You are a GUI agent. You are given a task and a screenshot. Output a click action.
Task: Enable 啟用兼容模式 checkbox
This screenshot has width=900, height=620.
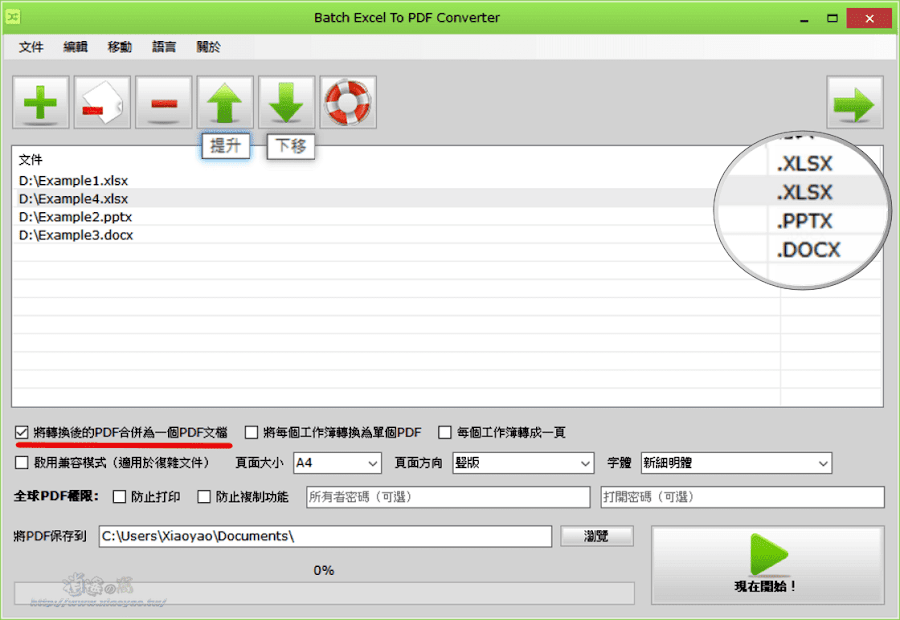(x=22, y=463)
